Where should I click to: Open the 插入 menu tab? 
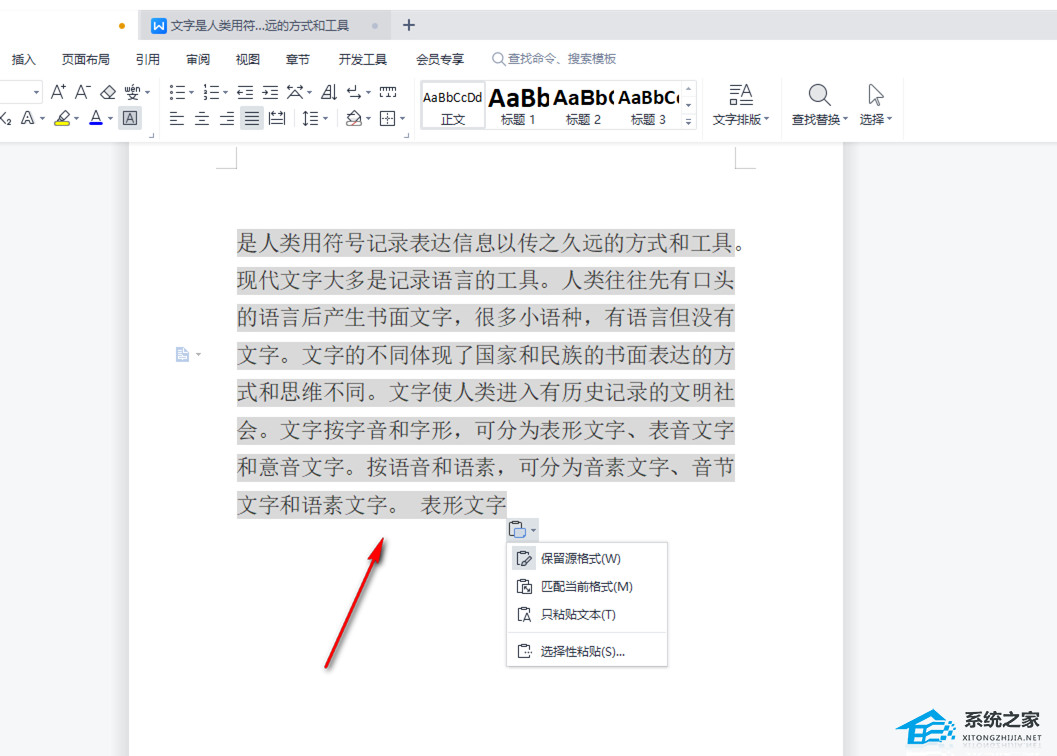(x=24, y=59)
